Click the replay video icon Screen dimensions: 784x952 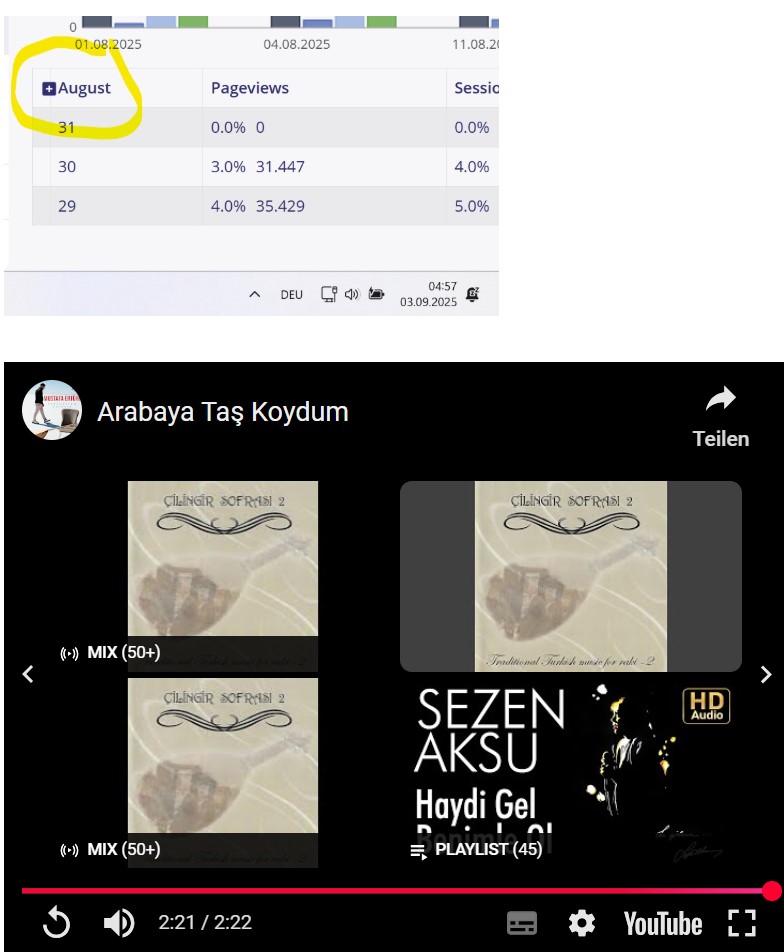(x=56, y=923)
